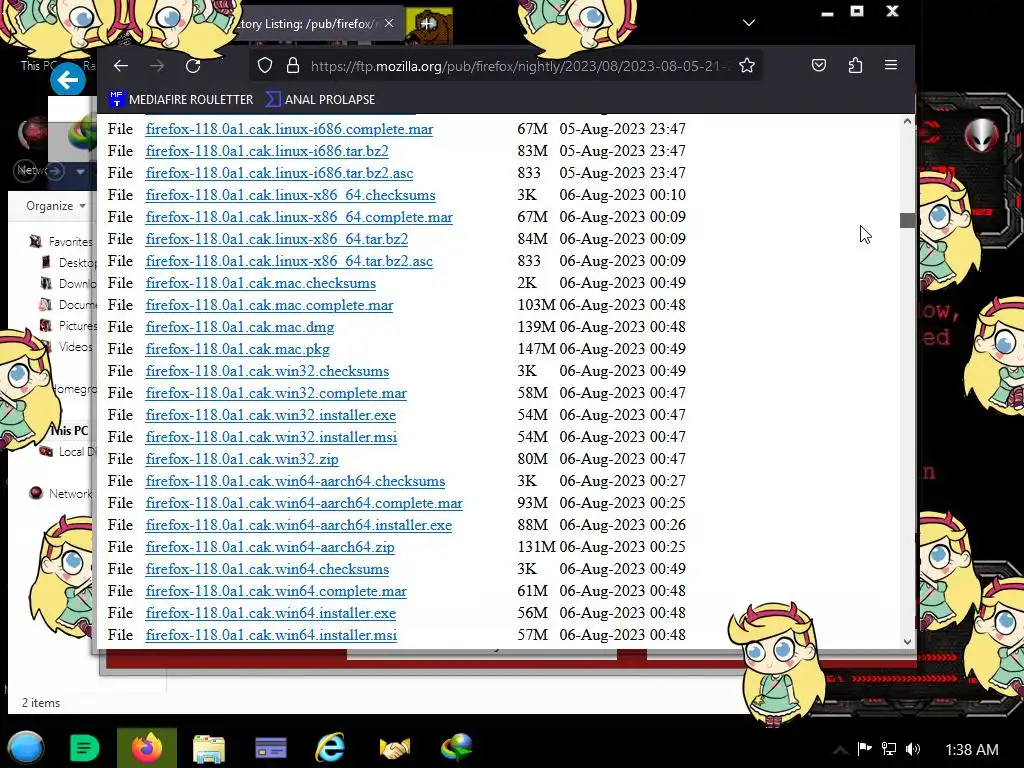
Task: Switch to second tab with bear thumbnail
Action: click(428, 24)
